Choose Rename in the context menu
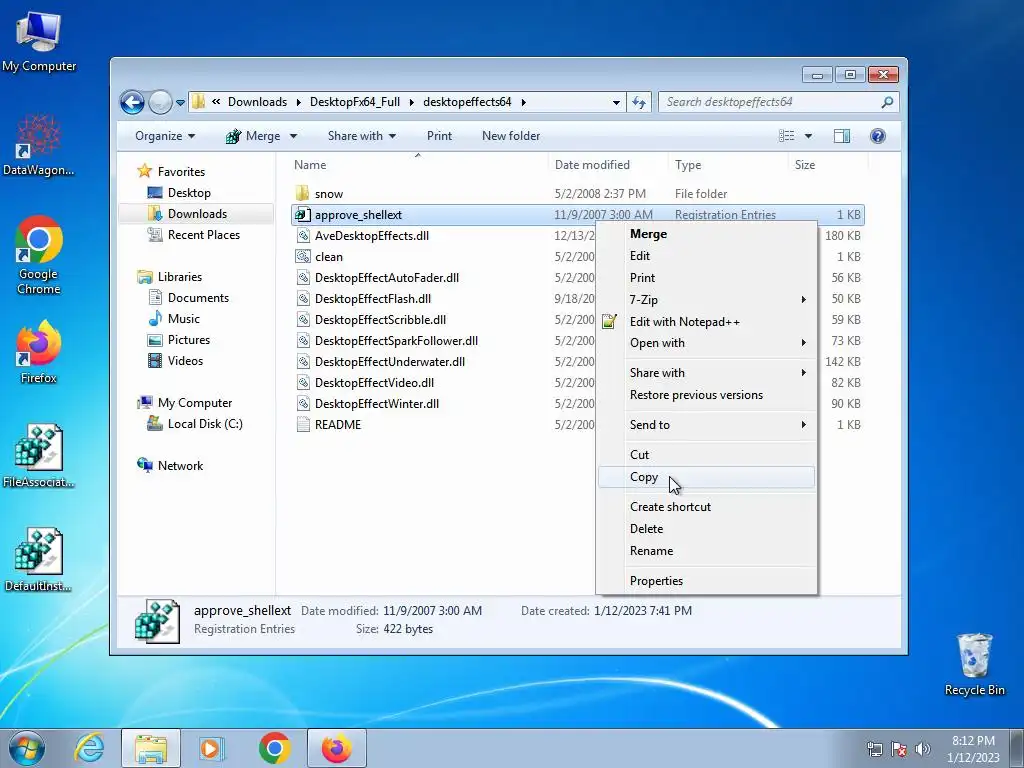Screen dimensions: 1024x768 click(707, 551)
